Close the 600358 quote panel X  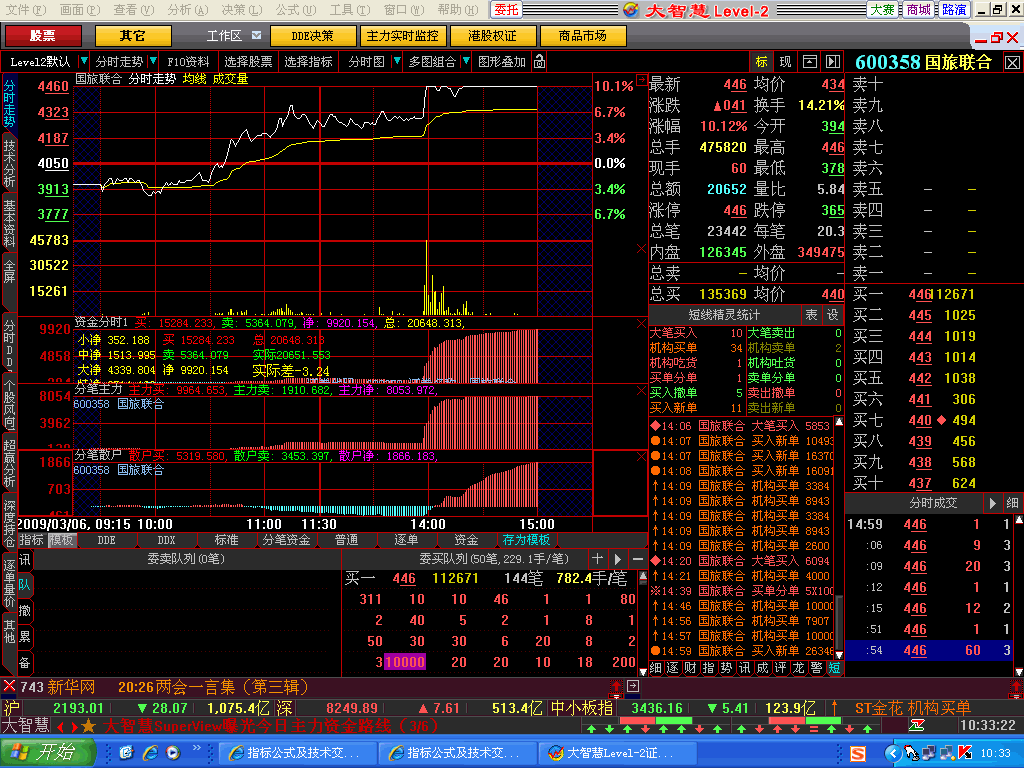pyautogui.click(x=1012, y=63)
